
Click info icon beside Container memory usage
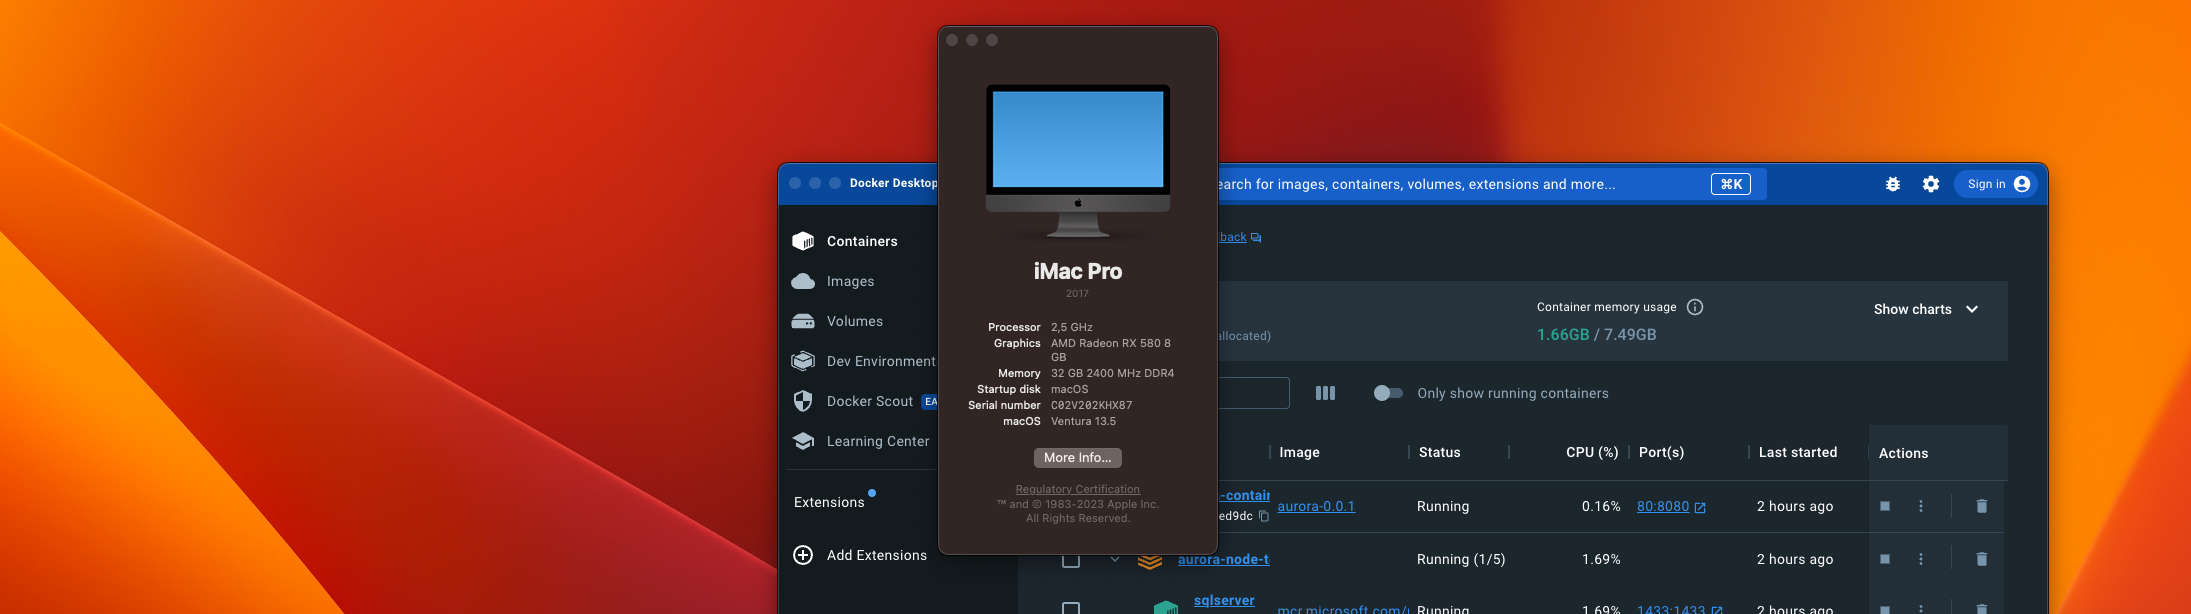[1695, 307]
